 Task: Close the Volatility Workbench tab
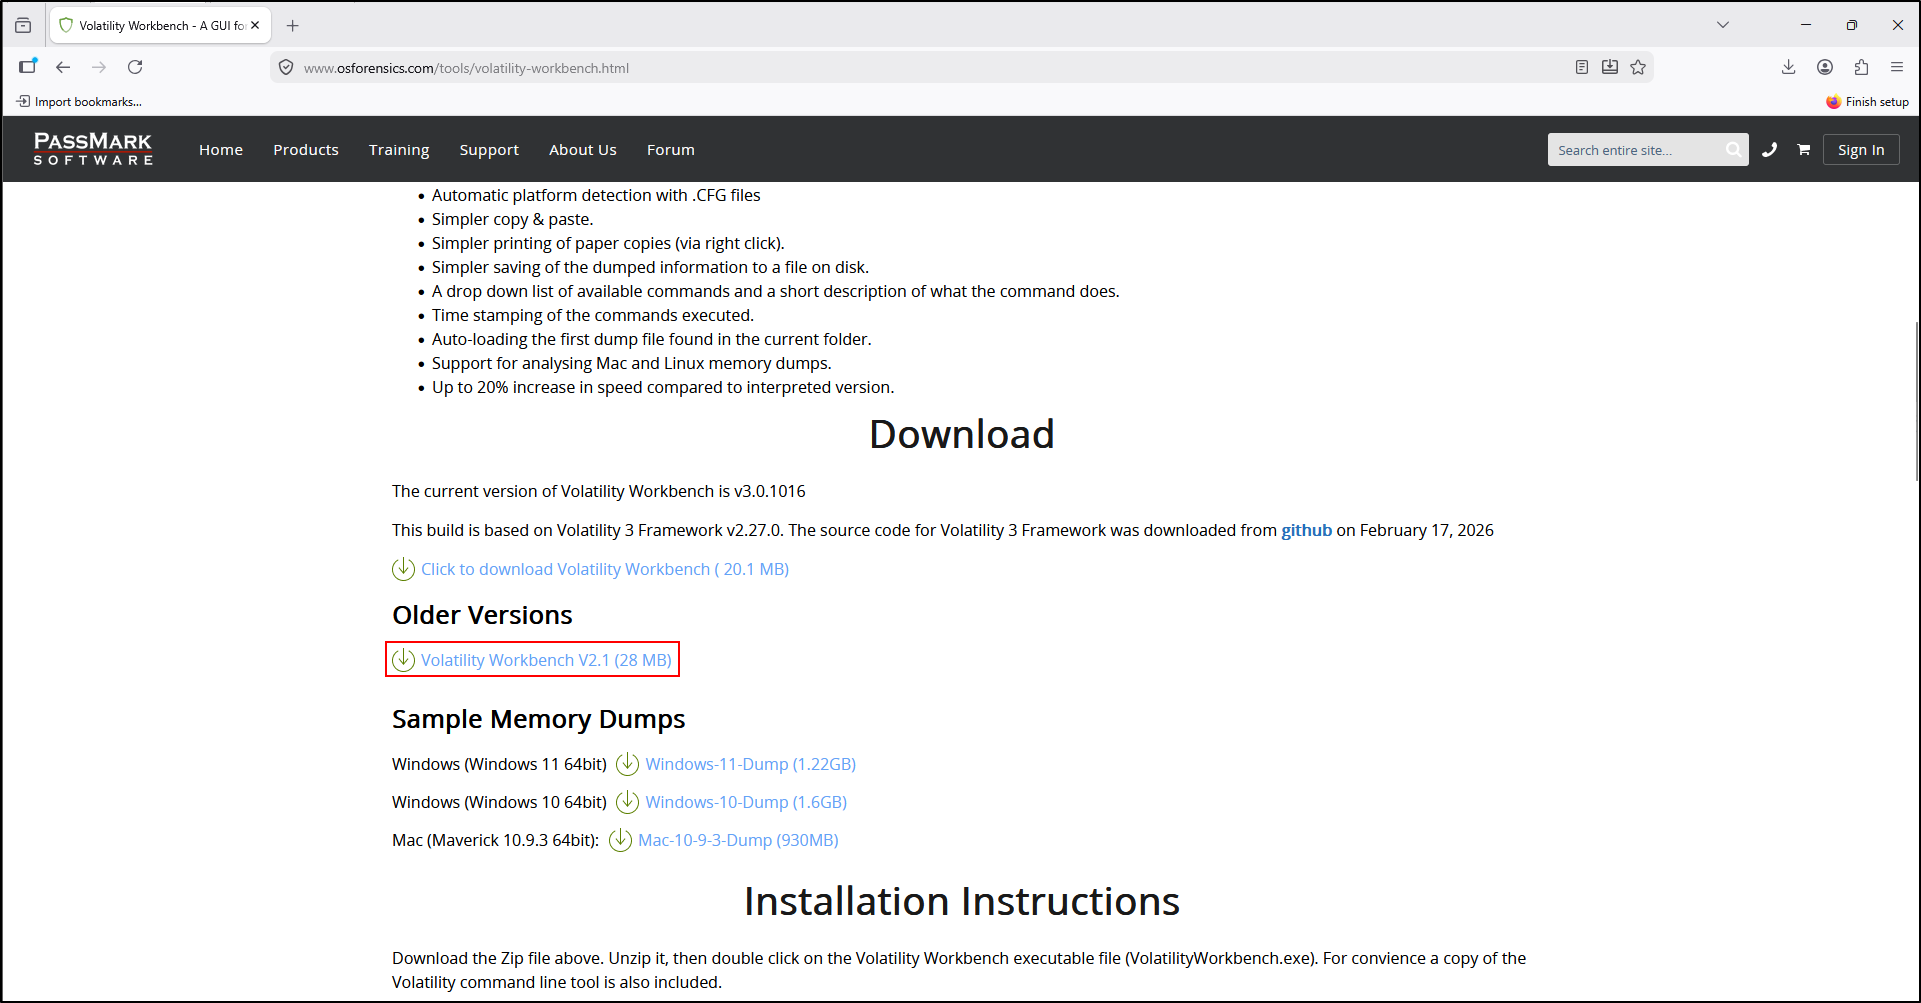(255, 25)
